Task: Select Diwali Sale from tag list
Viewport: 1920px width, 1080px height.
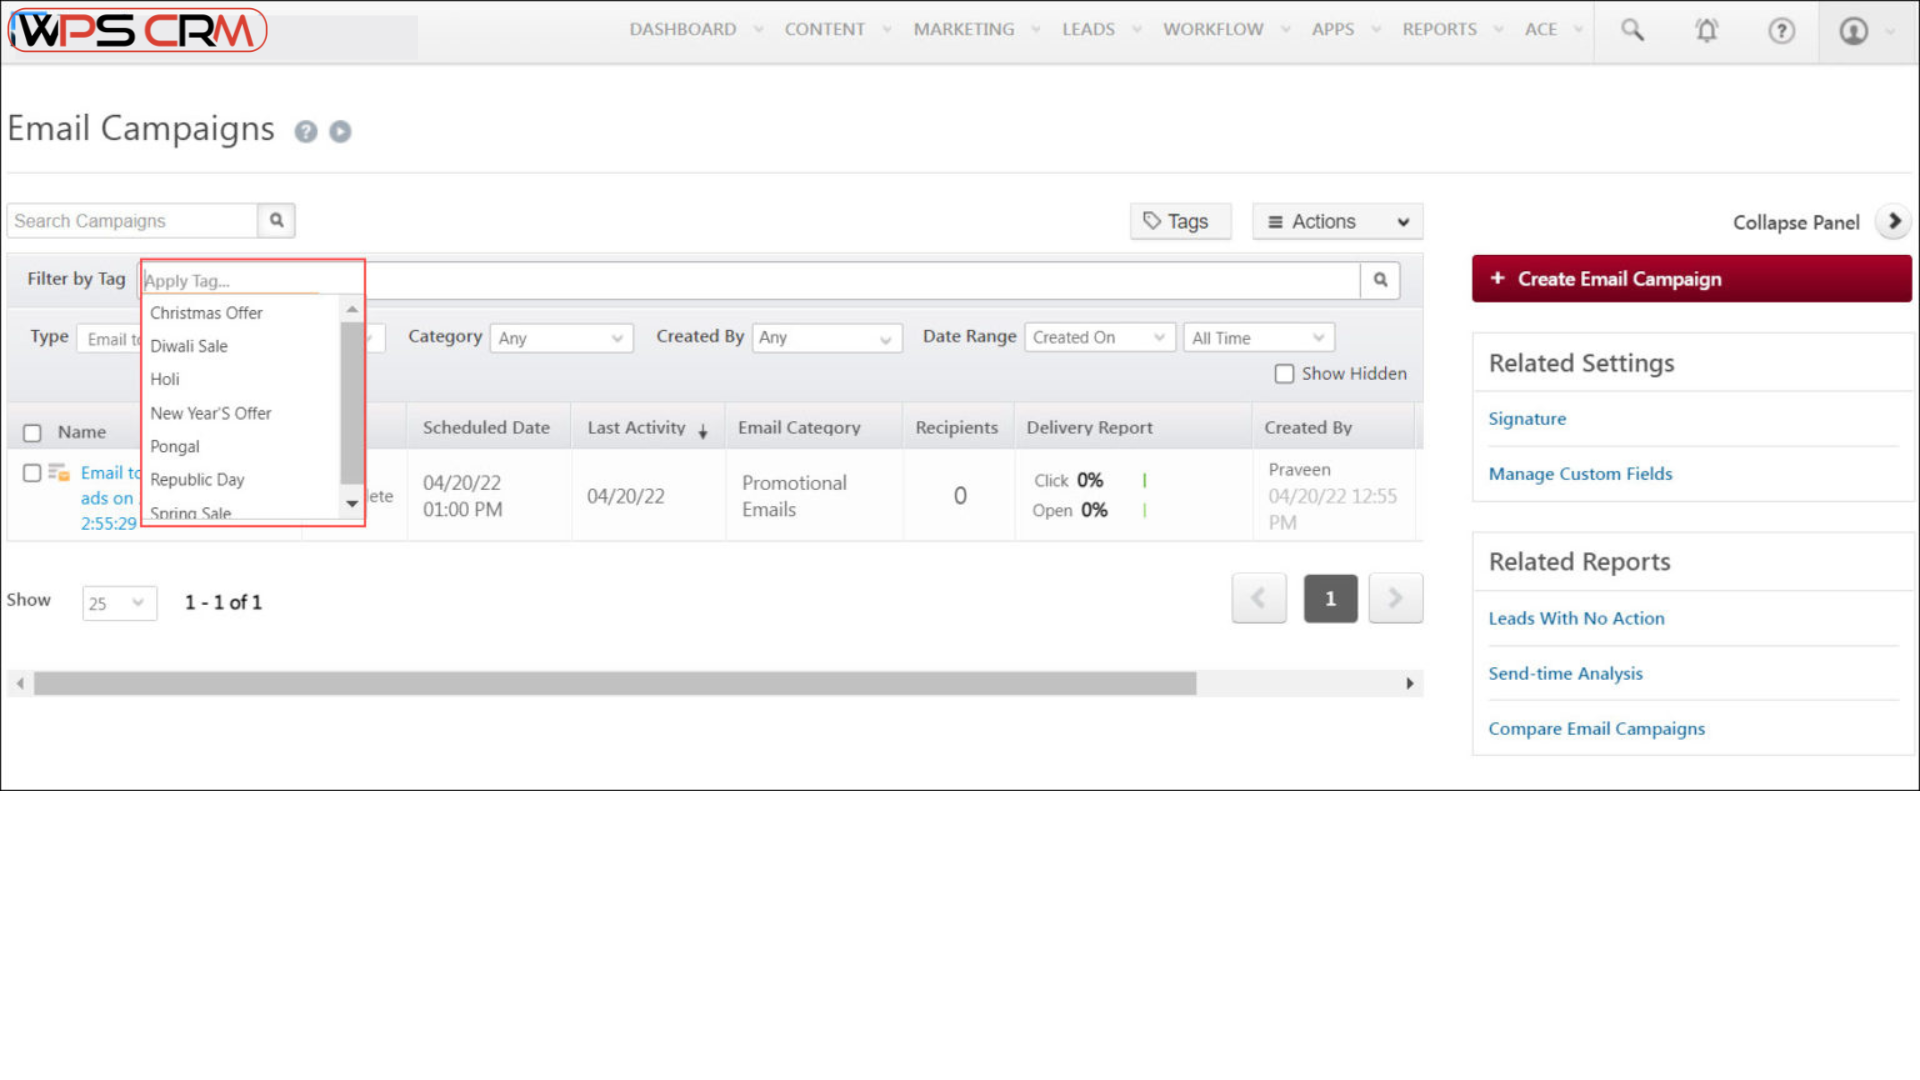Action: (x=189, y=346)
